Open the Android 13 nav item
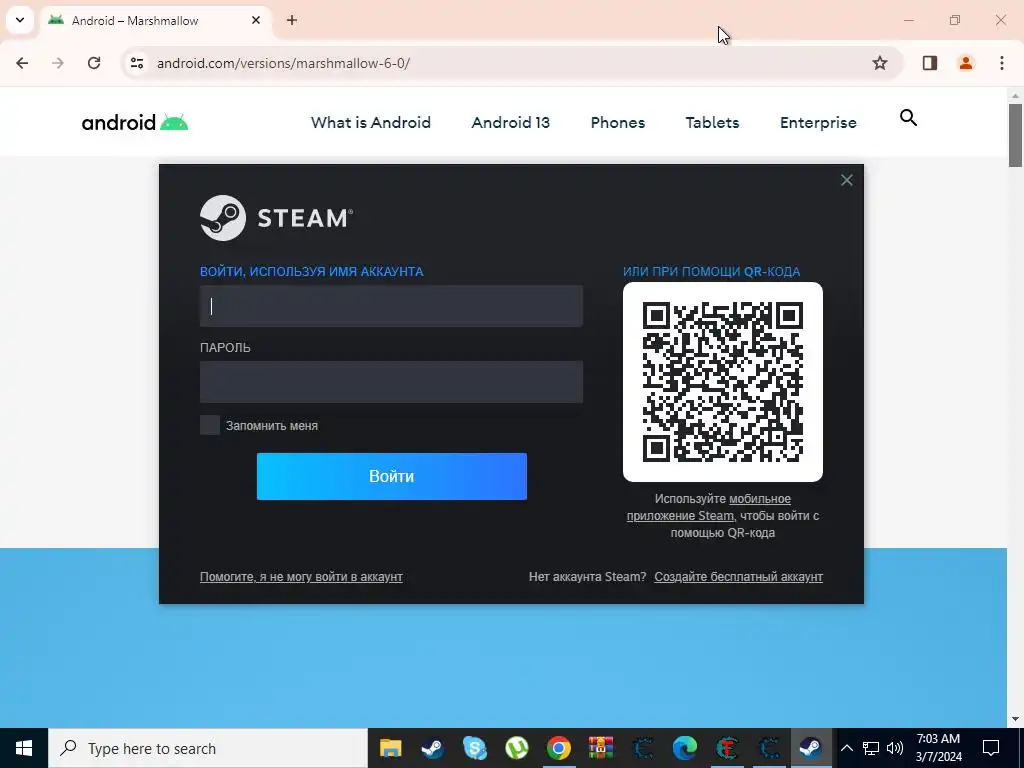Screen dimensions: 1024x768 point(511,122)
